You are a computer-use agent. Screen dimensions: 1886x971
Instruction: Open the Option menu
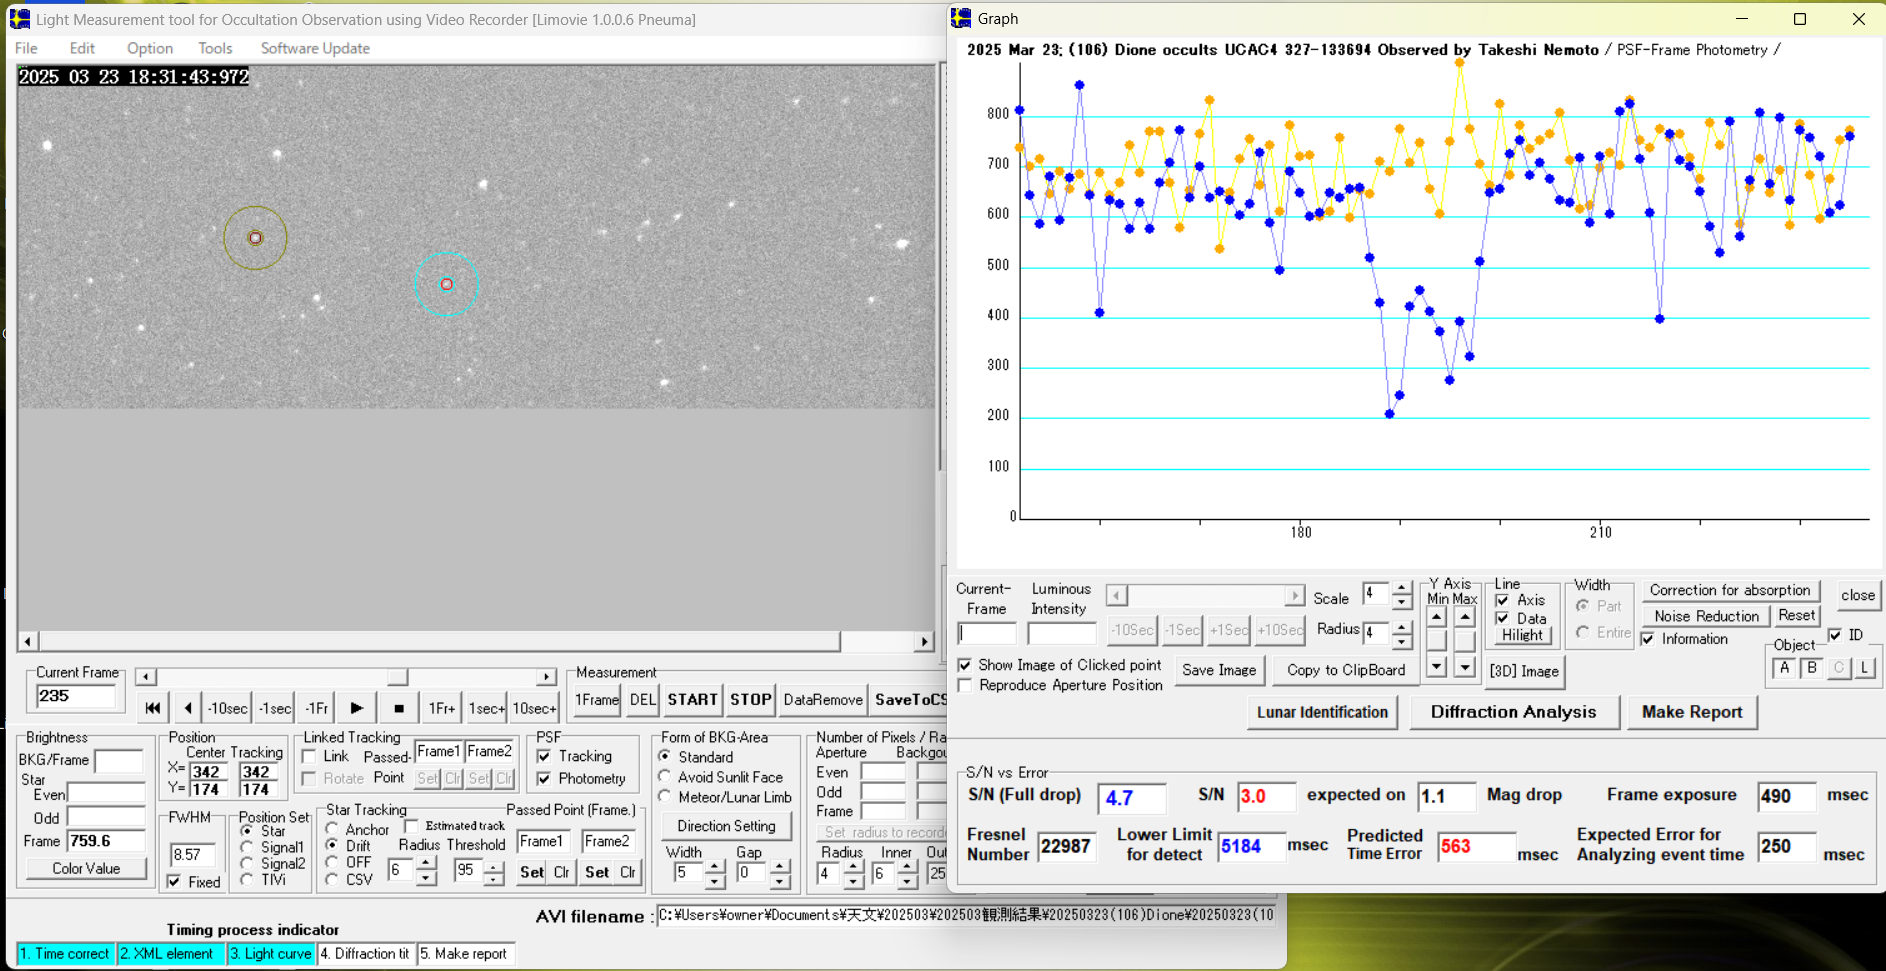(x=149, y=48)
